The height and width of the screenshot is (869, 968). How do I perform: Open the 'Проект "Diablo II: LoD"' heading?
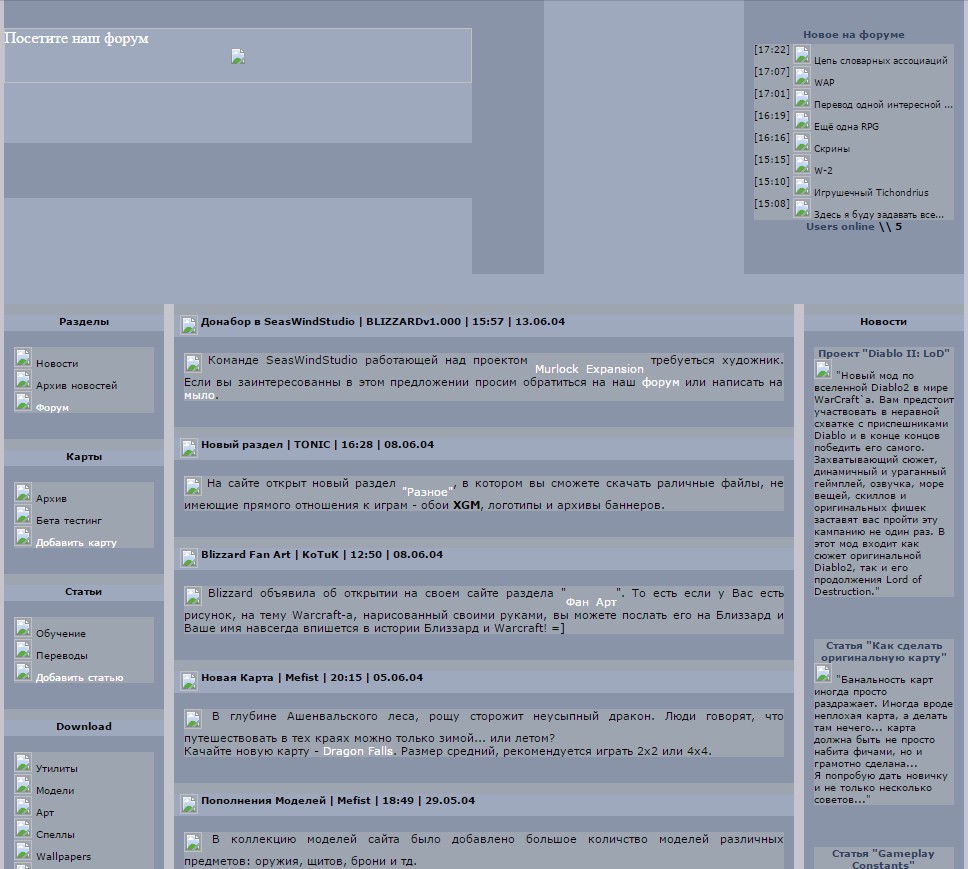[883, 354]
